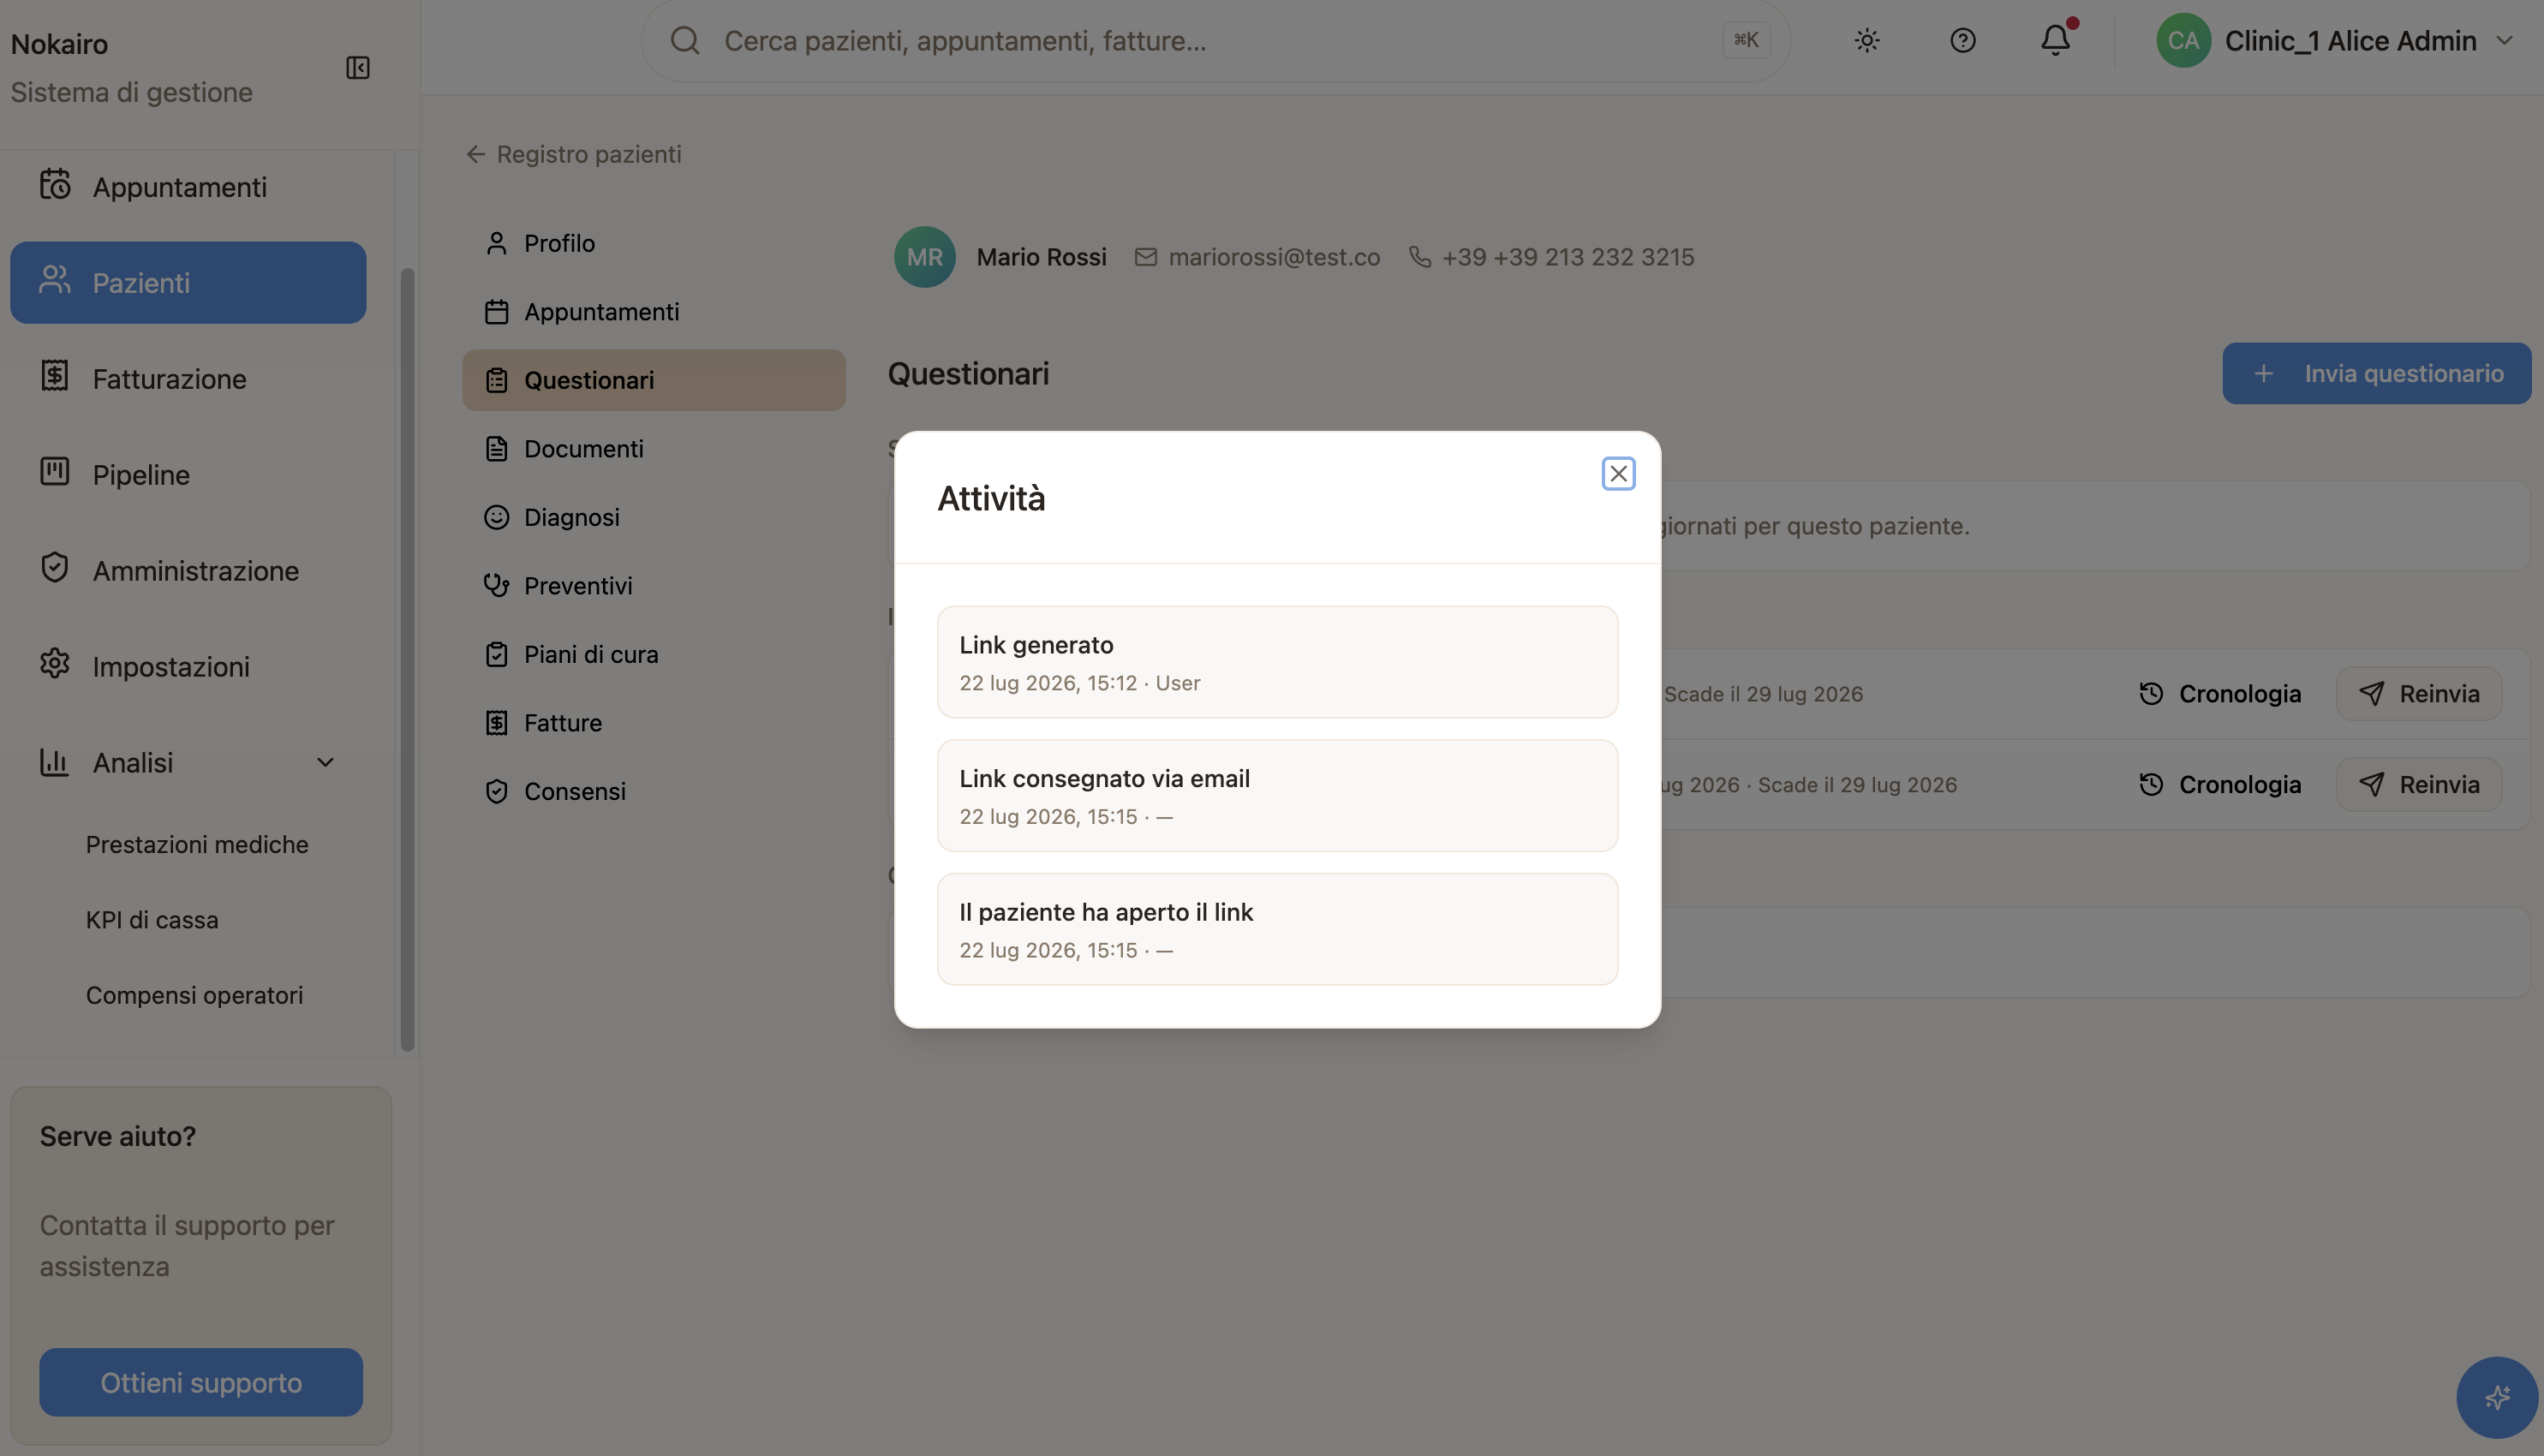Open KPI di cassa report
This screenshot has height=1456, width=2544.
[152, 920]
